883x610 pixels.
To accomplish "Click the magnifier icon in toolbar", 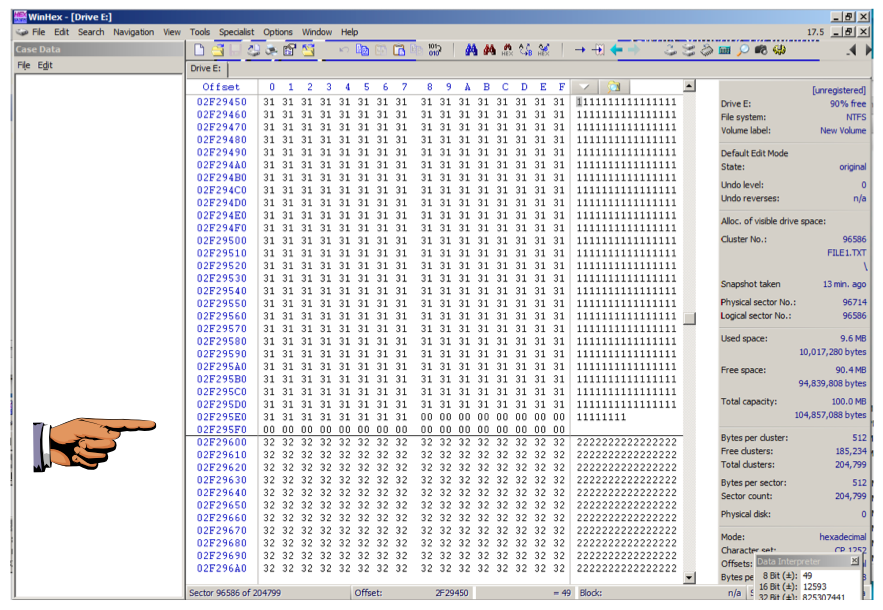I will (743, 49).
